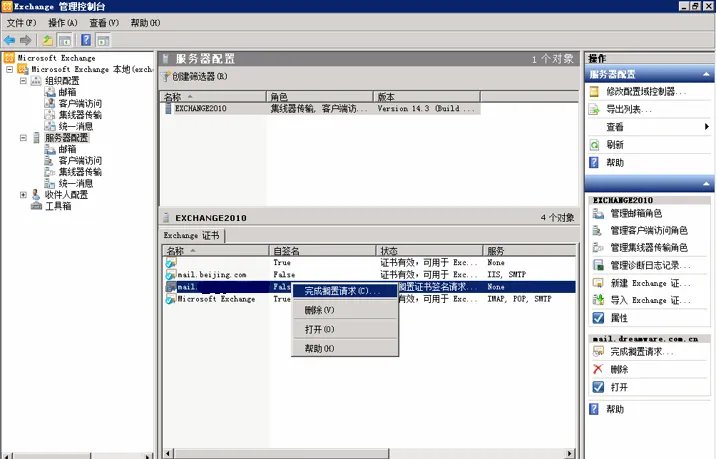Viewport: 717px width, 459px height.
Task: Click the blue Help question mark toolbar icon
Action: [86, 40]
